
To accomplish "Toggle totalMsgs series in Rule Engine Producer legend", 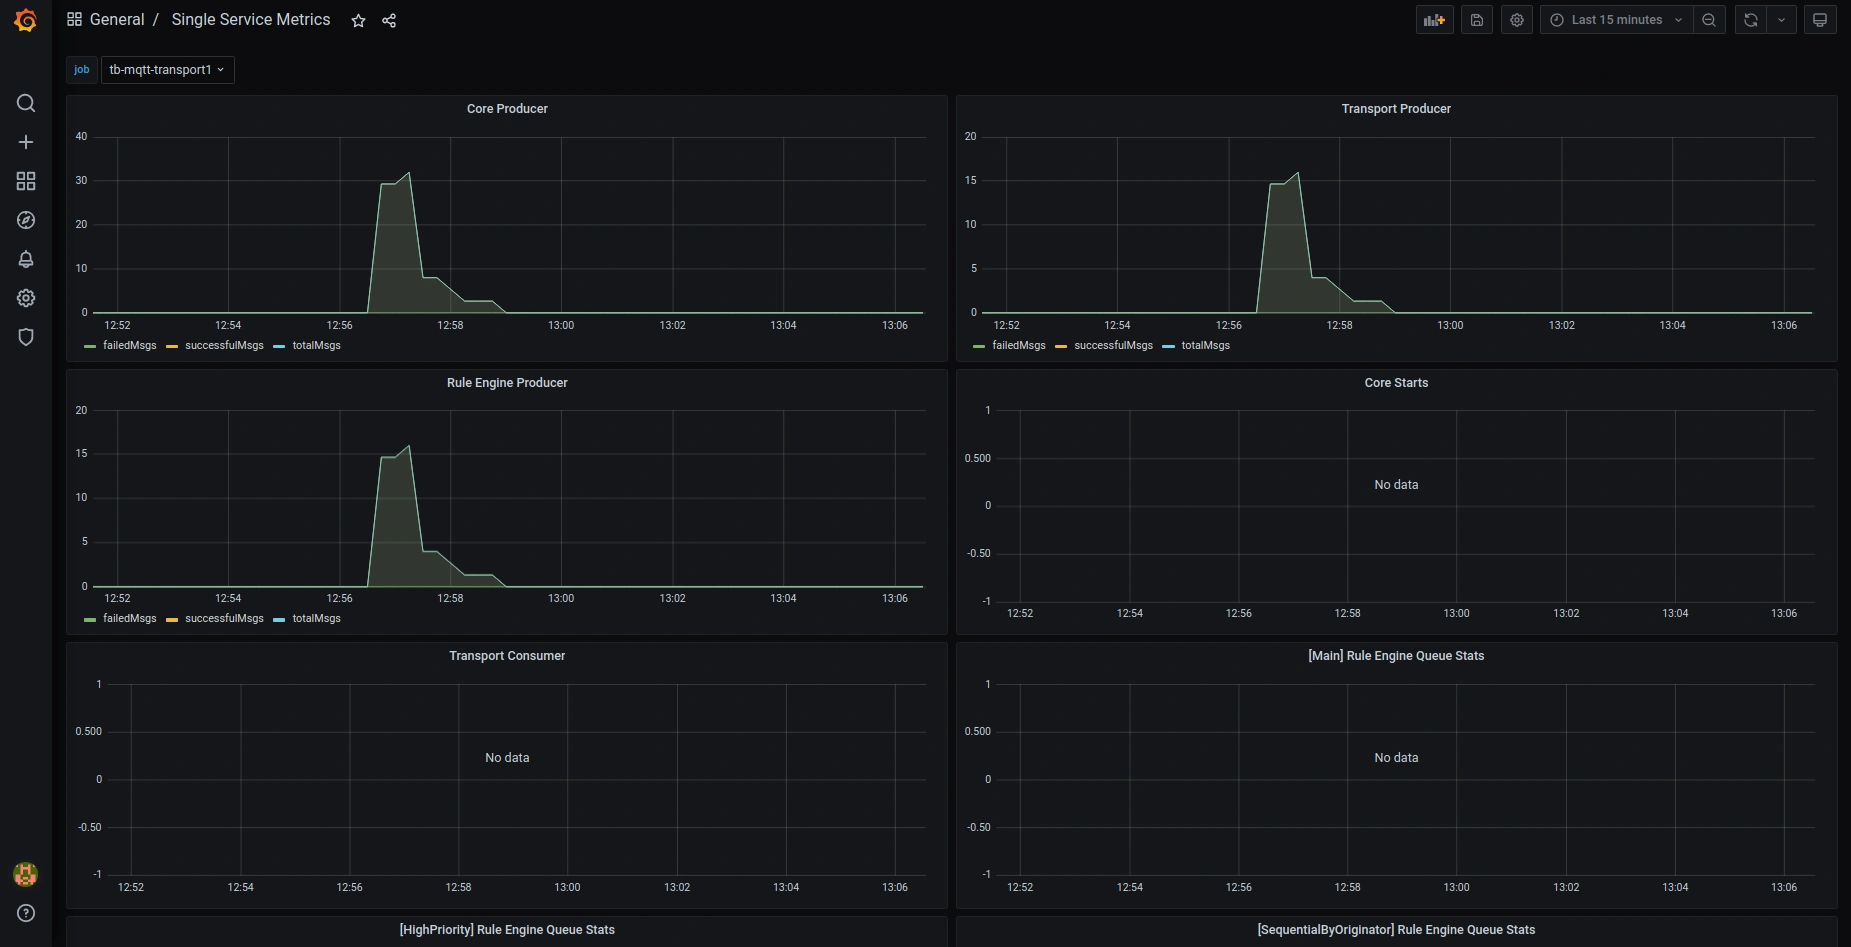I will [316, 619].
